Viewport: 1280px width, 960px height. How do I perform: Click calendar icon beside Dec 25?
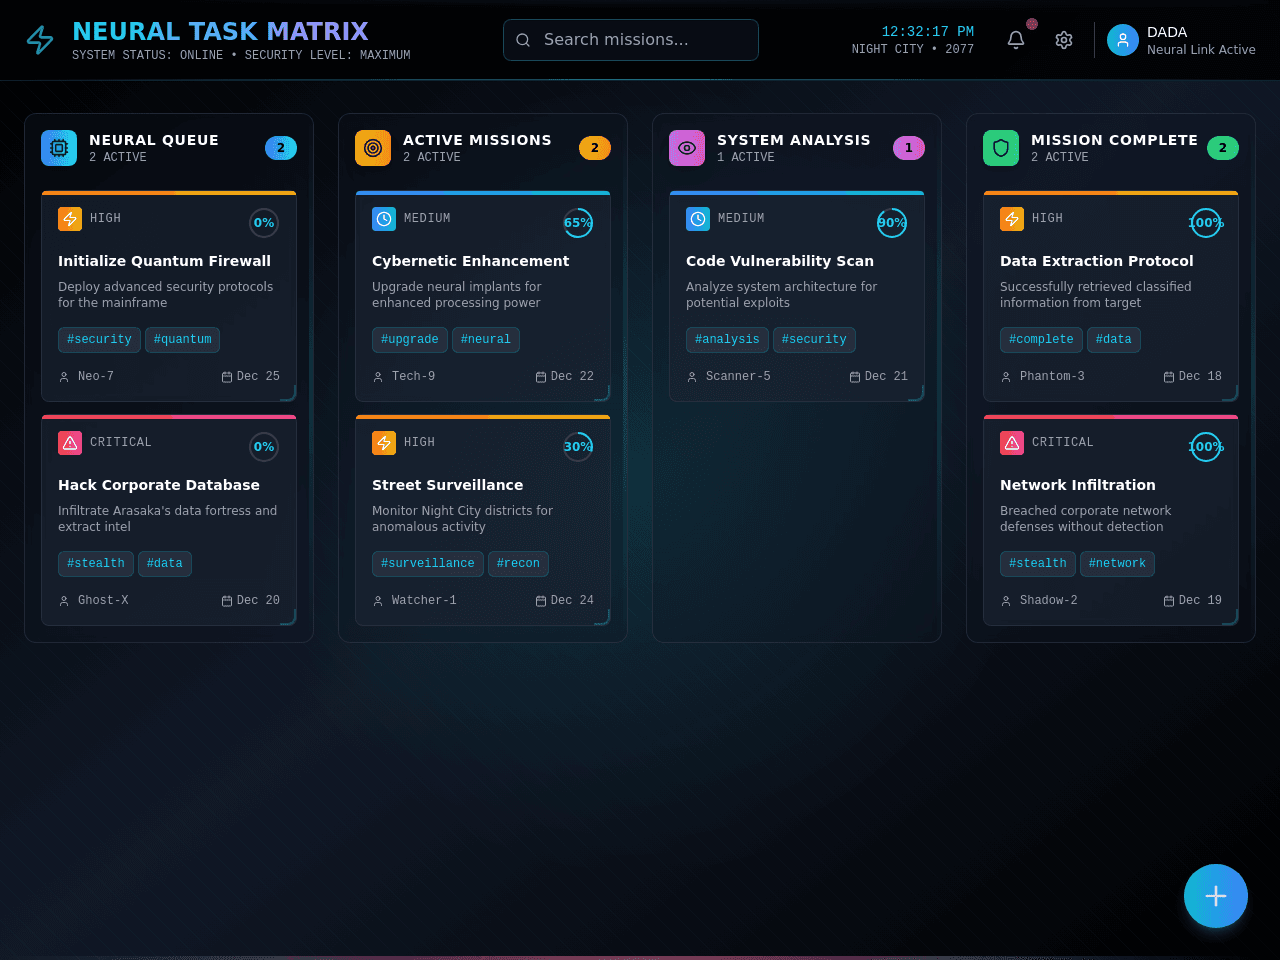coord(227,377)
